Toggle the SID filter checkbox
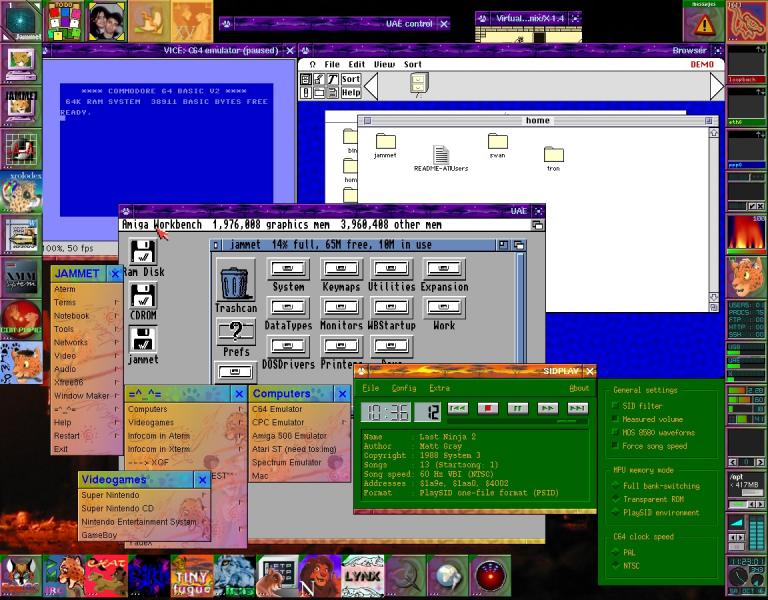This screenshot has width=768, height=600. click(x=615, y=406)
